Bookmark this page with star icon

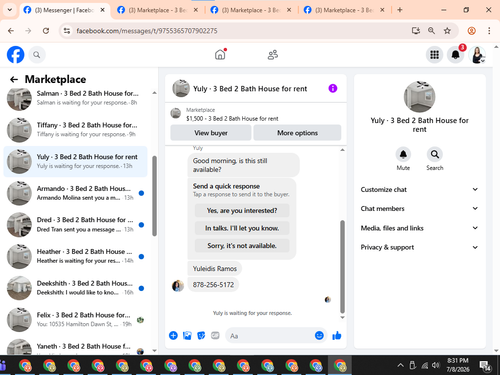447,31
